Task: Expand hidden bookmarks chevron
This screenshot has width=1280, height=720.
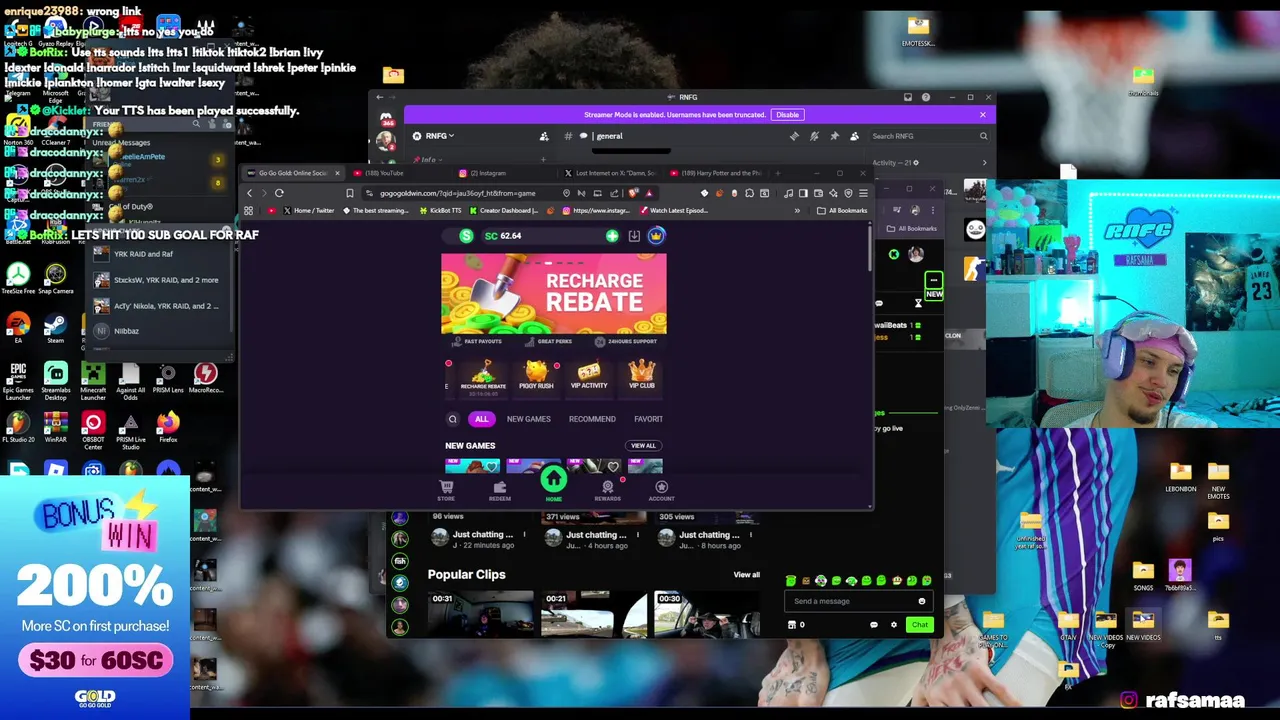Action: 797,211
